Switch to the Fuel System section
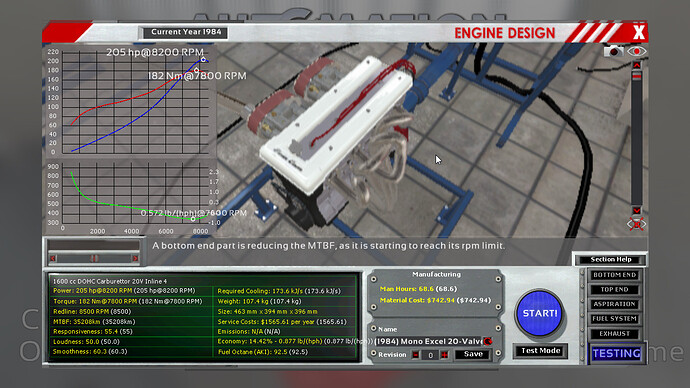 point(614,318)
